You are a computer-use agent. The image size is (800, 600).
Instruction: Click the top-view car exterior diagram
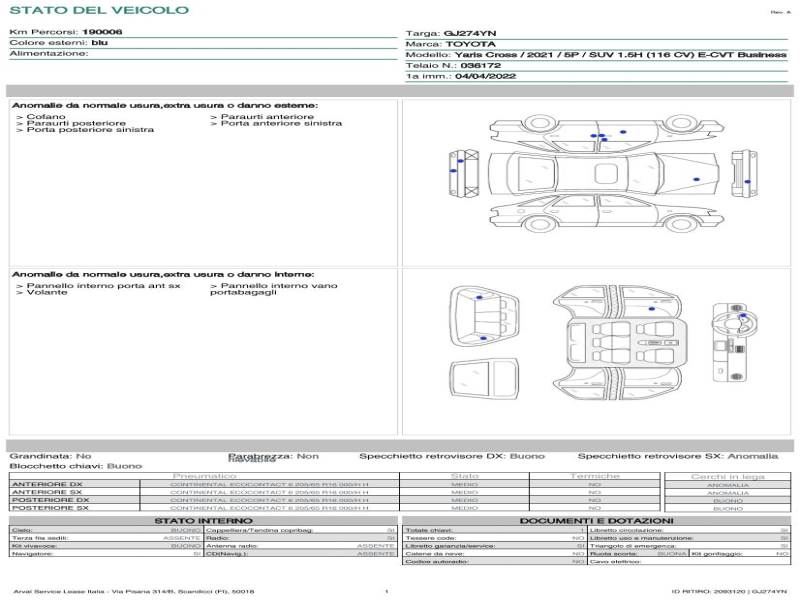[x=604, y=173]
